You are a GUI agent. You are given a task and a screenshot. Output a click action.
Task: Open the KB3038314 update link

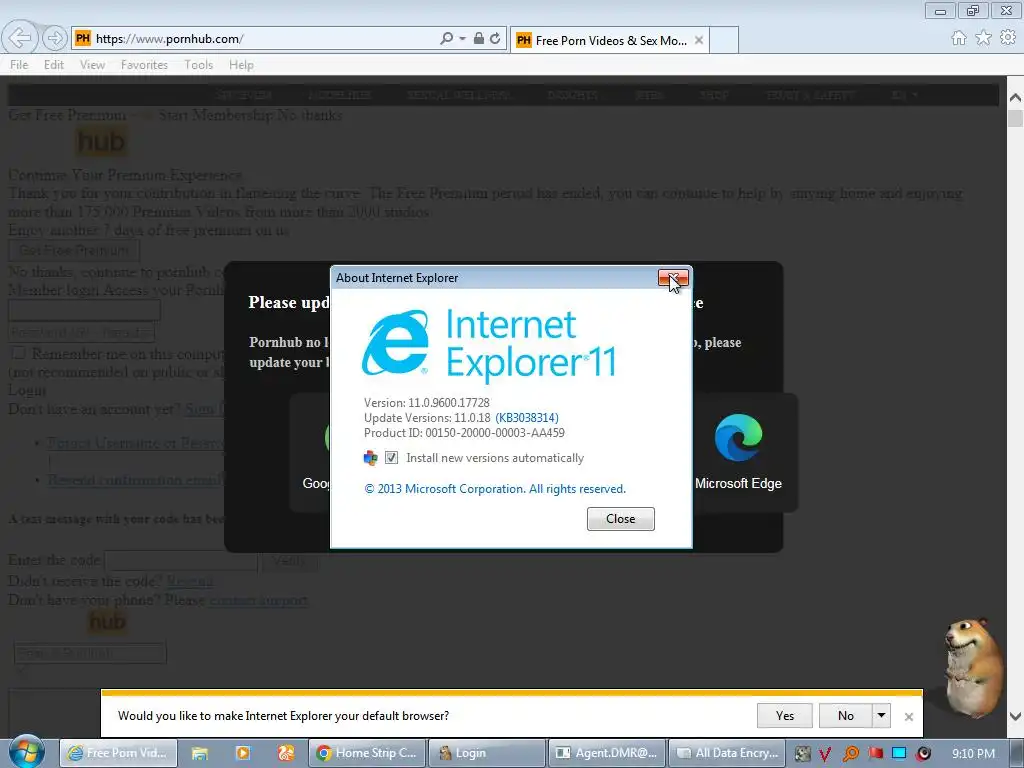coord(527,418)
